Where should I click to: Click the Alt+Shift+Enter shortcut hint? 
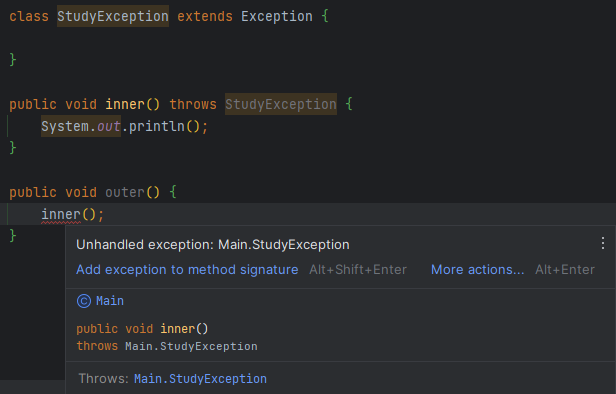(x=358, y=269)
